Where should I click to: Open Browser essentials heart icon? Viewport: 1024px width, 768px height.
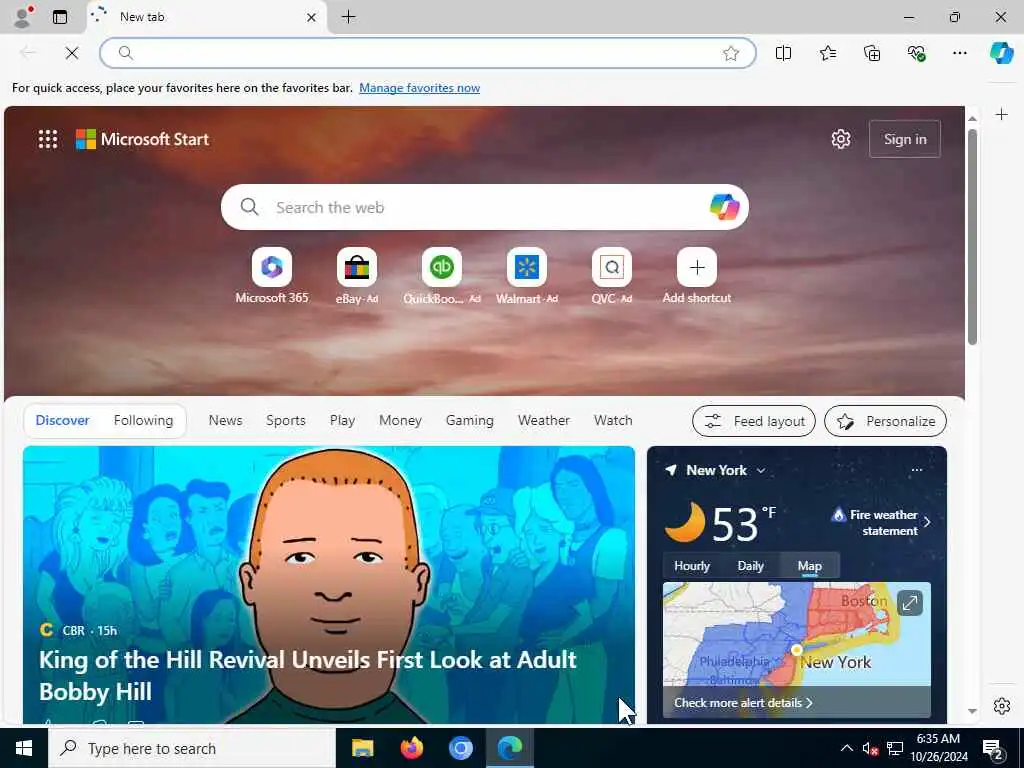916,53
